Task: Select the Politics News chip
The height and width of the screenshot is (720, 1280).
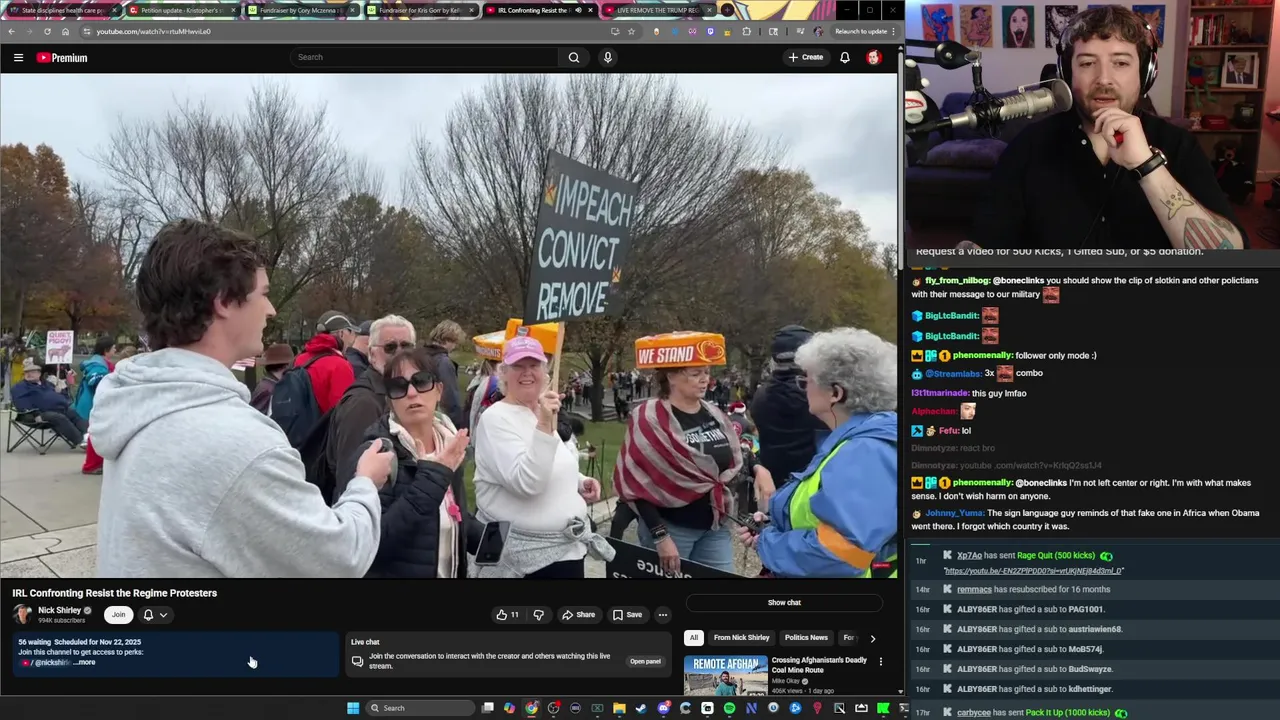Action: pyautogui.click(x=806, y=638)
